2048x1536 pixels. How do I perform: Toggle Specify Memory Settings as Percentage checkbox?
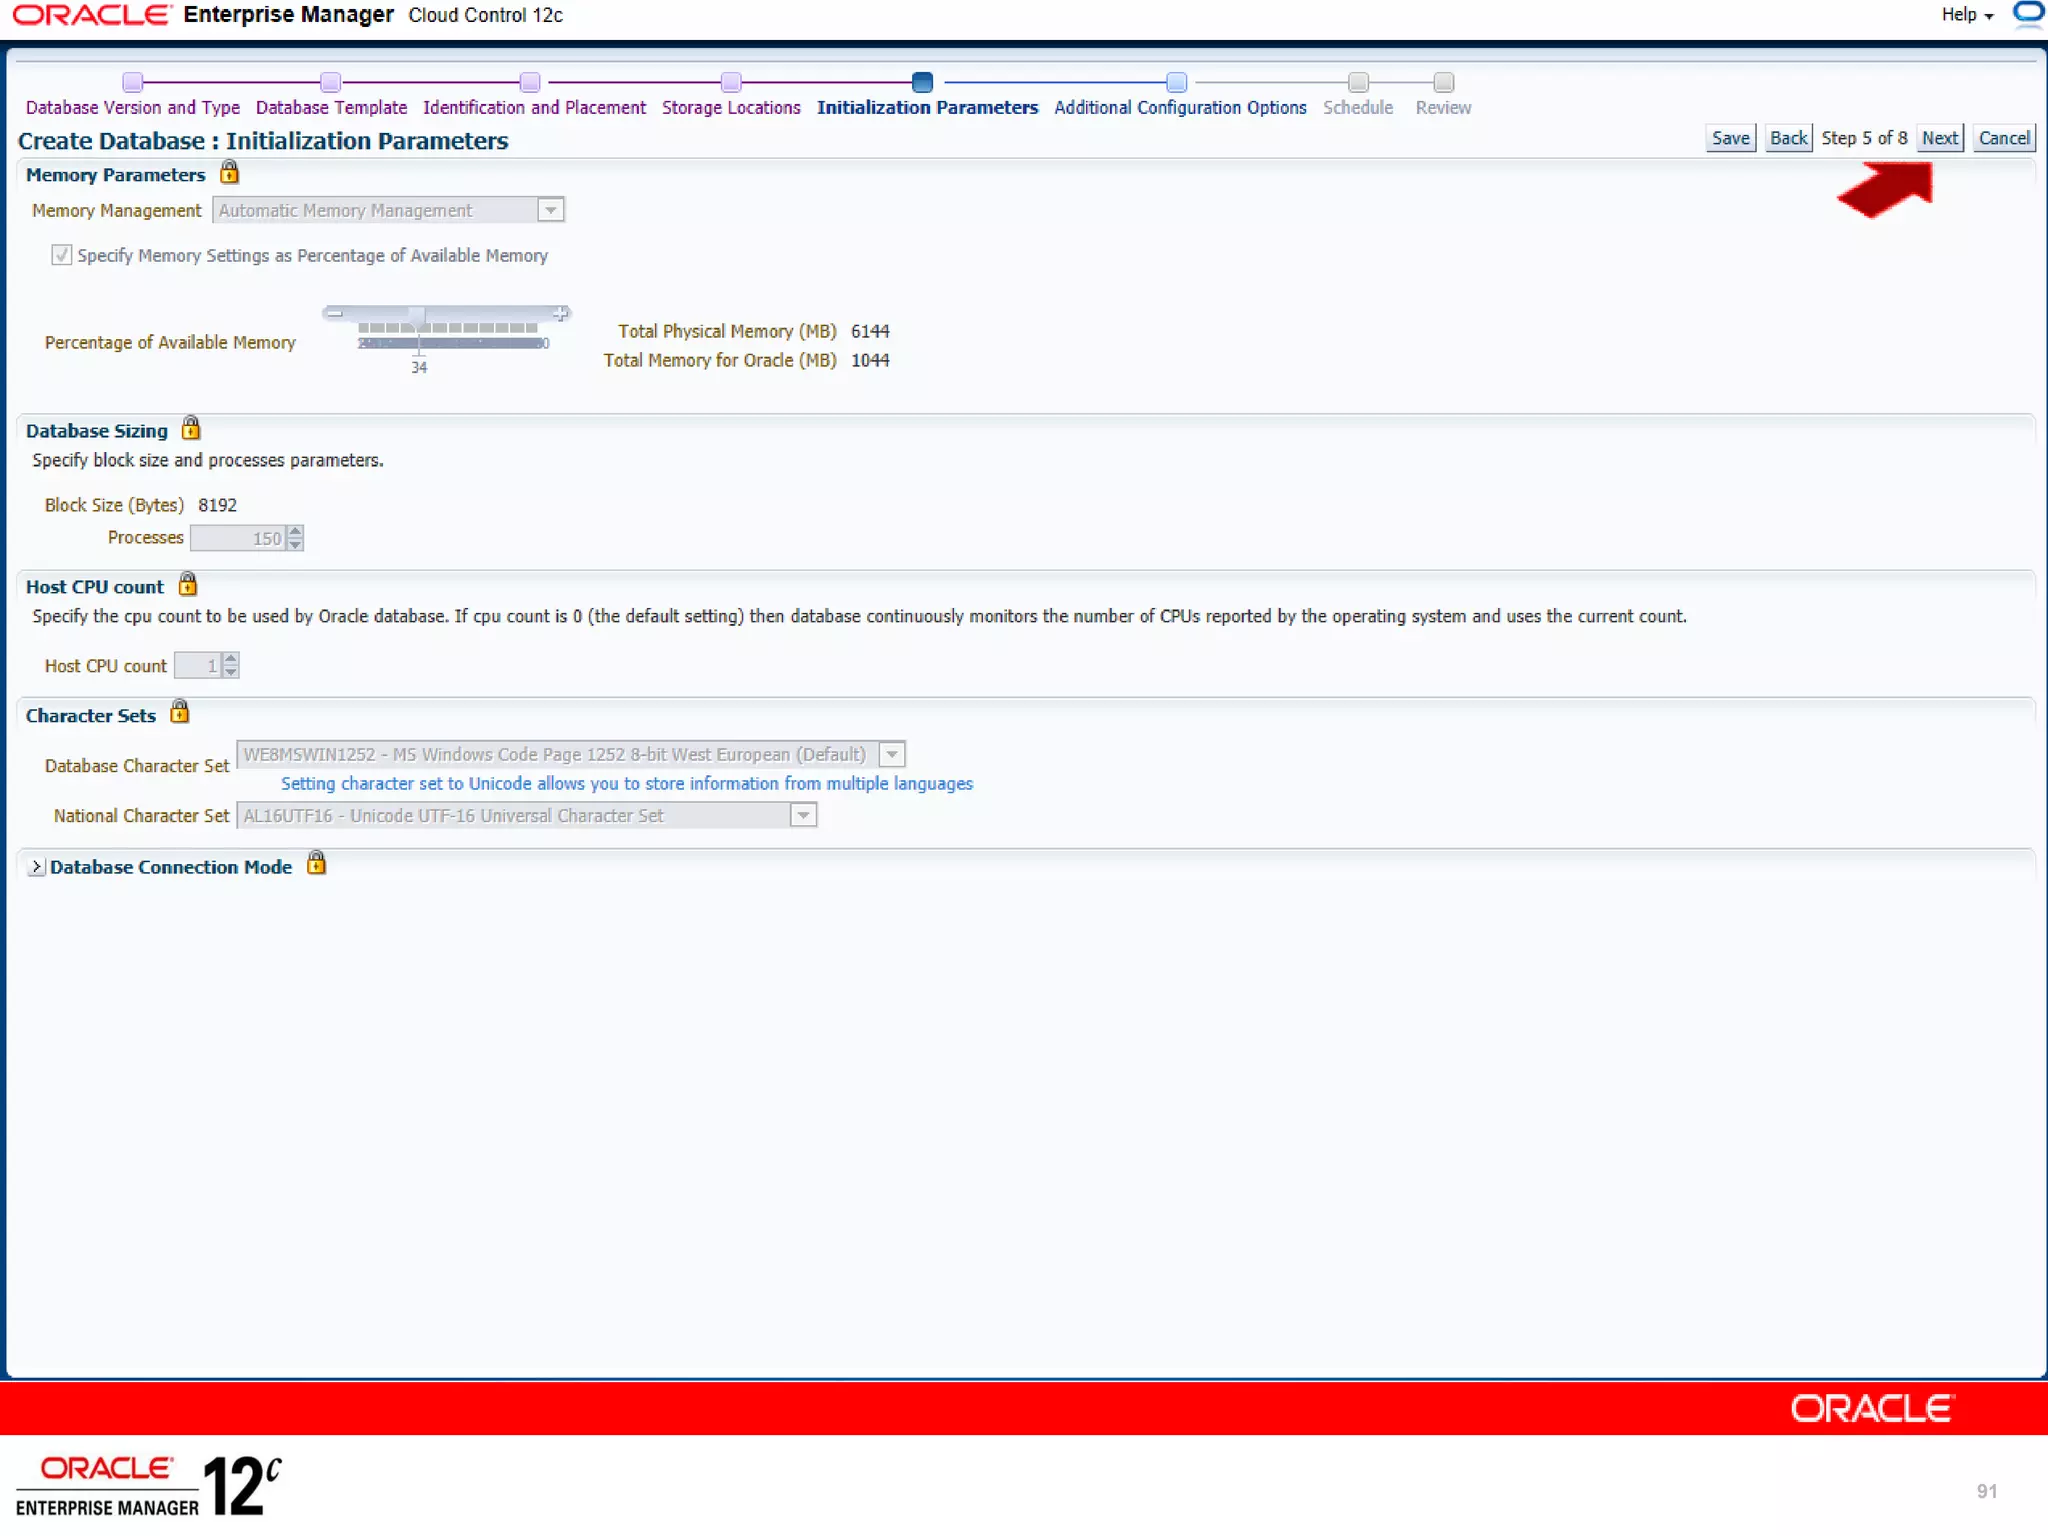pyautogui.click(x=62, y=255)
